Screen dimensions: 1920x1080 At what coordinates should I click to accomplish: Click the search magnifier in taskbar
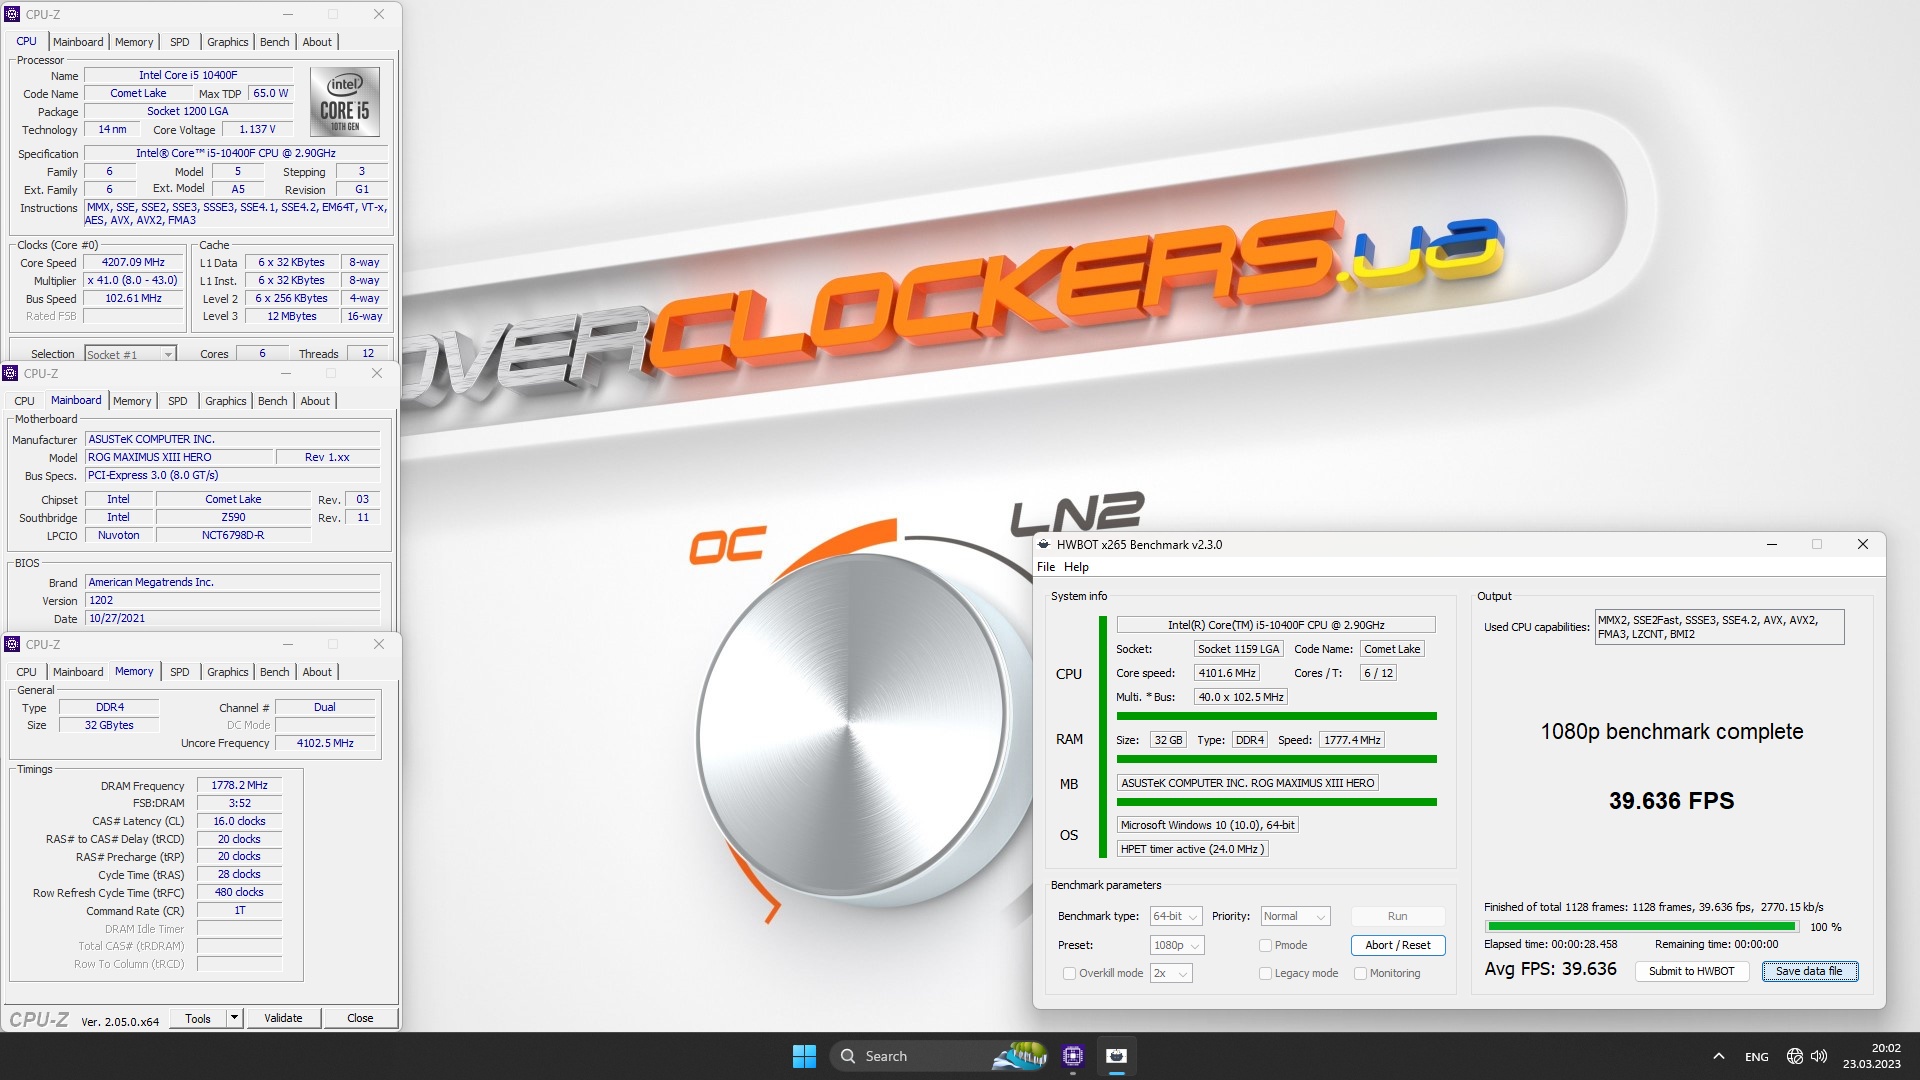tap(848, 1056)
